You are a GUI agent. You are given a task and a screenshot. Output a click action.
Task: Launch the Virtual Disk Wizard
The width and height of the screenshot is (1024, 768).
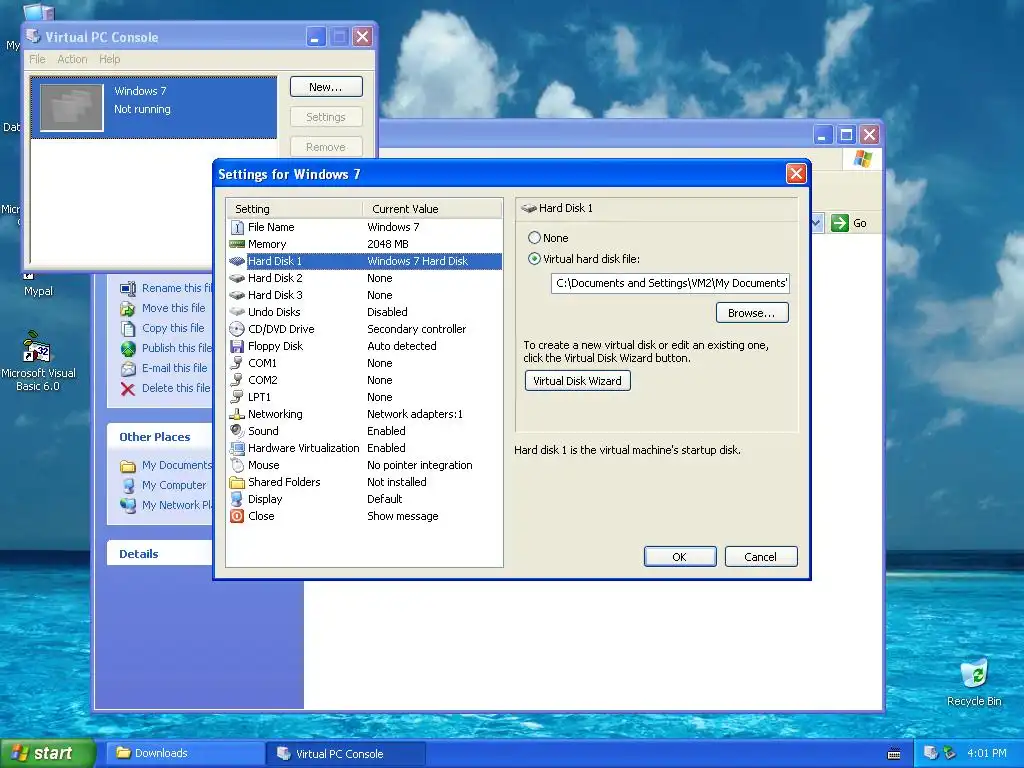click(x=577, y=381)
